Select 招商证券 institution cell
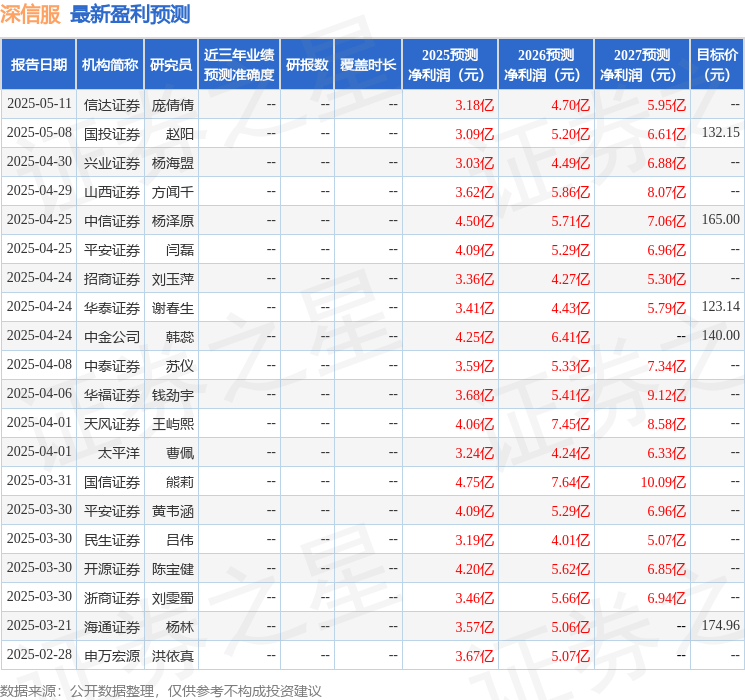This screenshot has height=700, width=745. point(112,279)
